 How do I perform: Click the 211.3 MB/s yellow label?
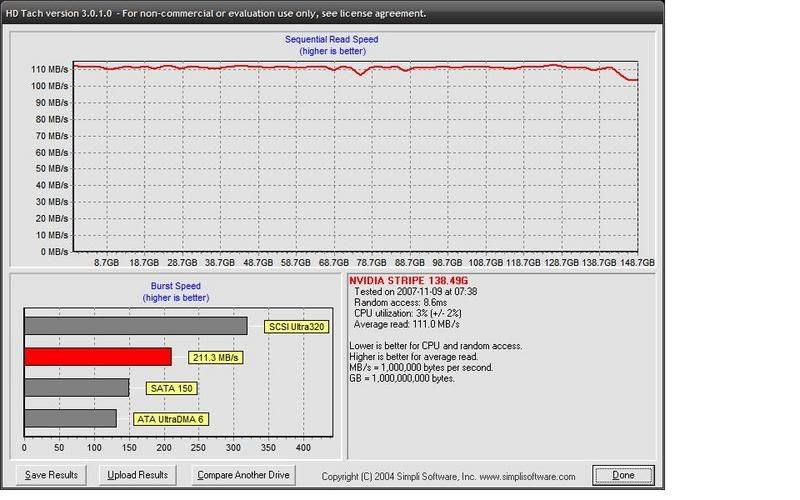217,357
